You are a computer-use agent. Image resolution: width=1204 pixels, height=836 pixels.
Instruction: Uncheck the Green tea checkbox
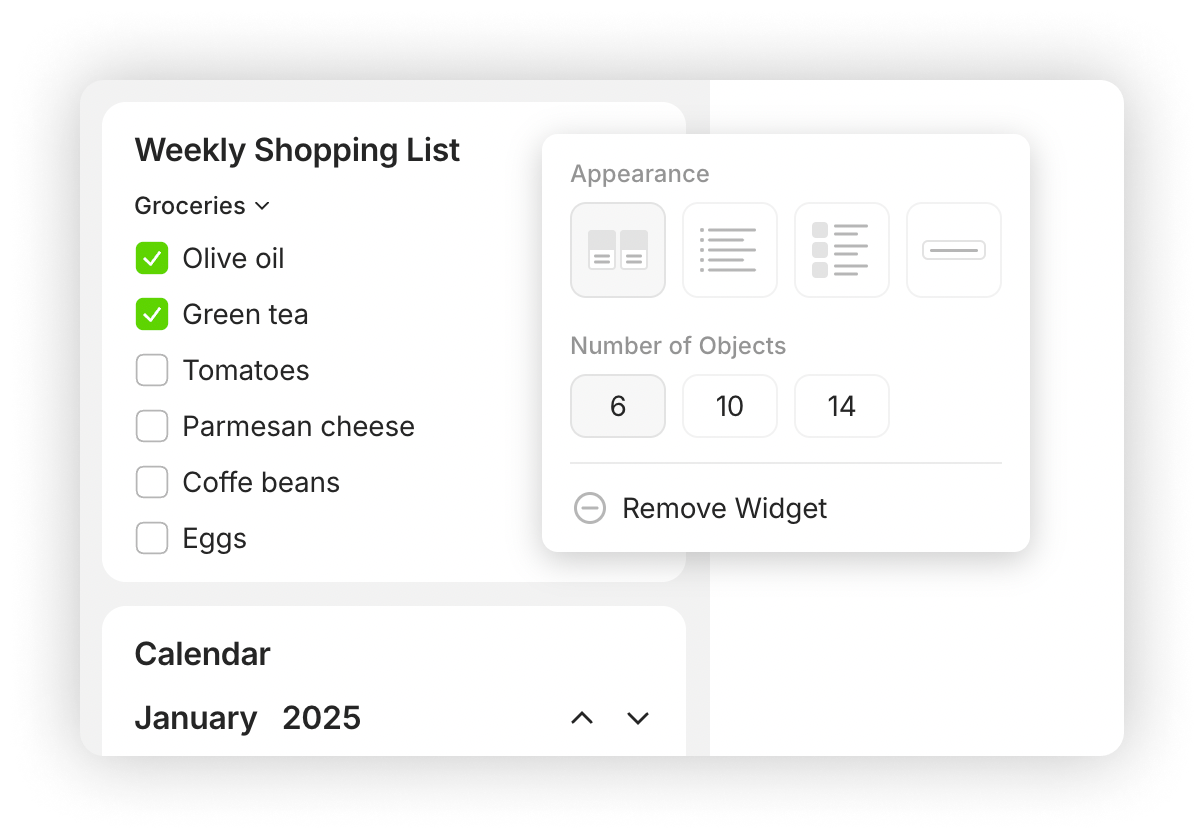pos(152,314)
